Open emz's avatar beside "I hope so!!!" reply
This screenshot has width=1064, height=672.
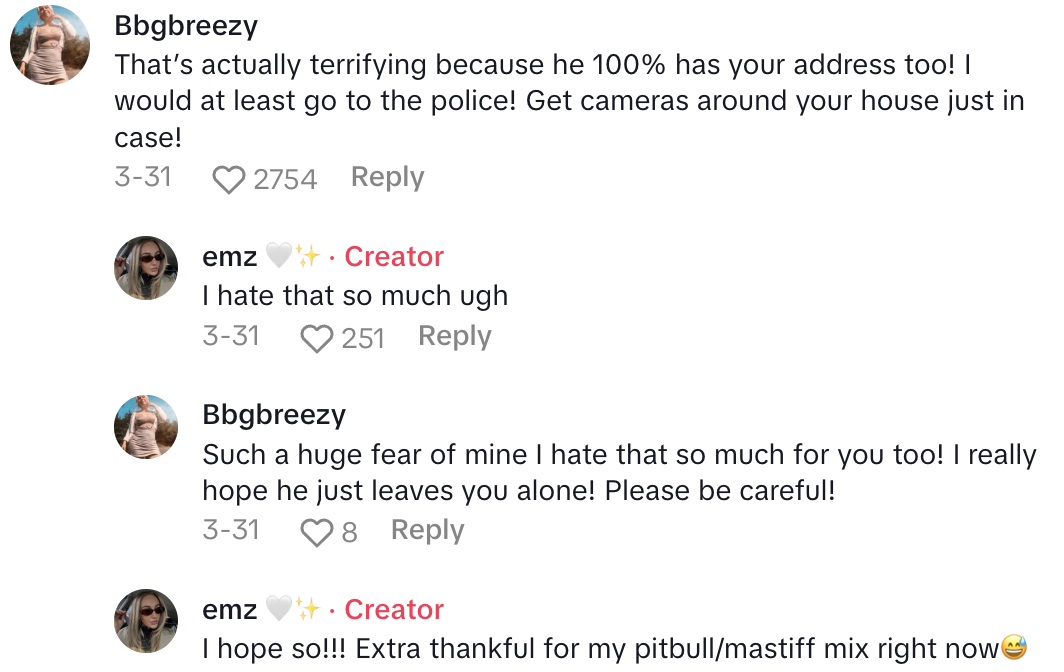tap(147, 621)
